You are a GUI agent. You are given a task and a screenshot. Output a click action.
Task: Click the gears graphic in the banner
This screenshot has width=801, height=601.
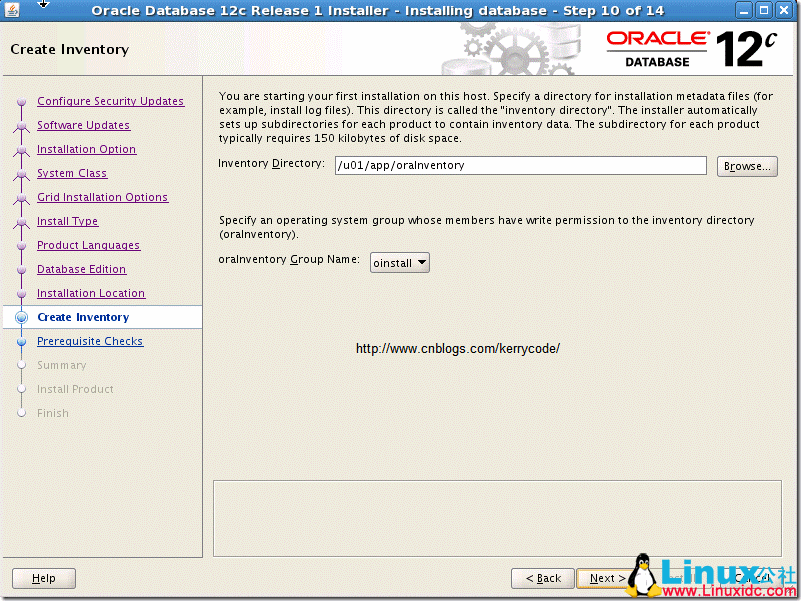point(510,45)
